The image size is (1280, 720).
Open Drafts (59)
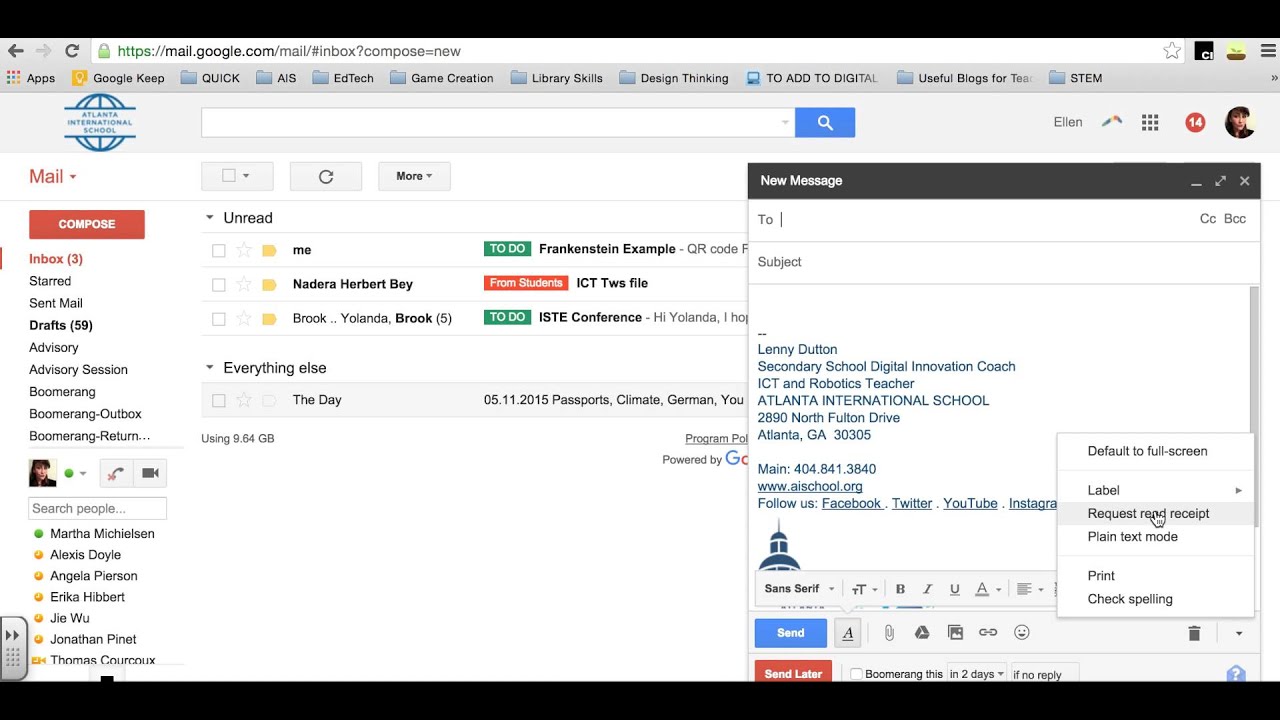(x=61, y=325)
